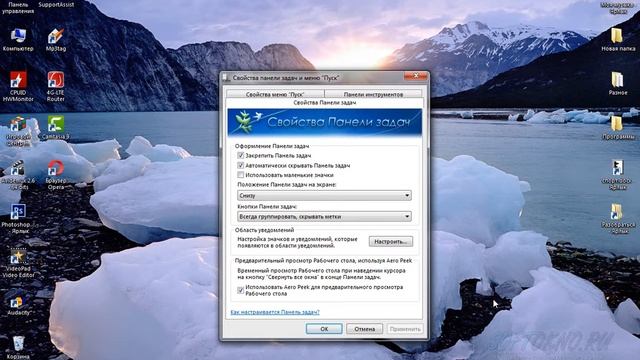The height and width of the screenshot is (360, 640).
Task: Click the Применить button
Action: 405,329
